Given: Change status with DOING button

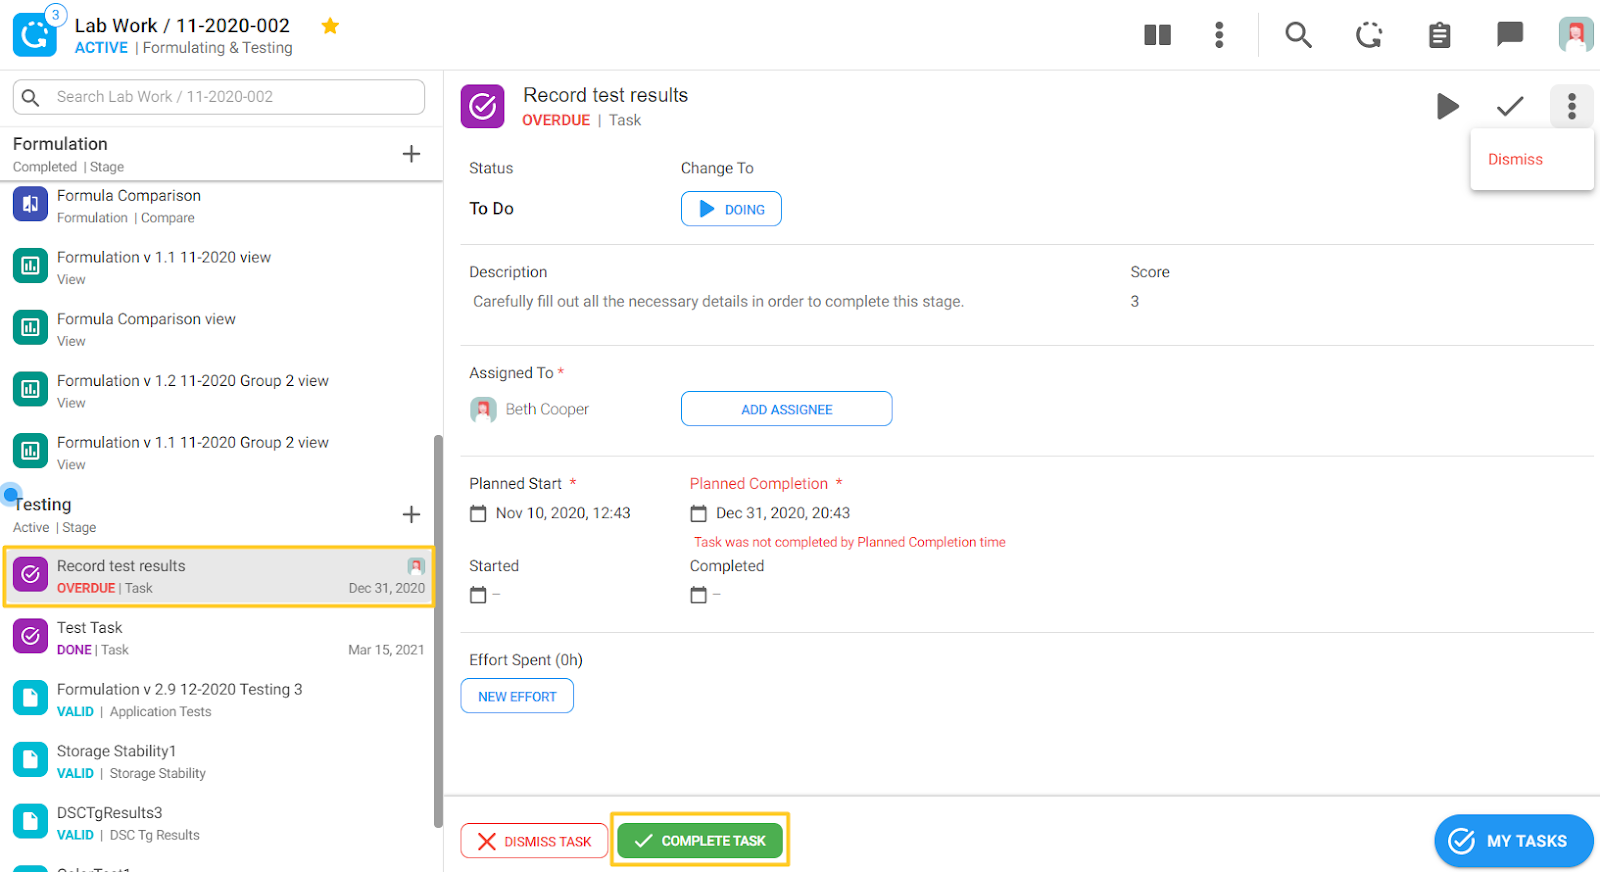Looking at the screenshot, I should (731, 209).
